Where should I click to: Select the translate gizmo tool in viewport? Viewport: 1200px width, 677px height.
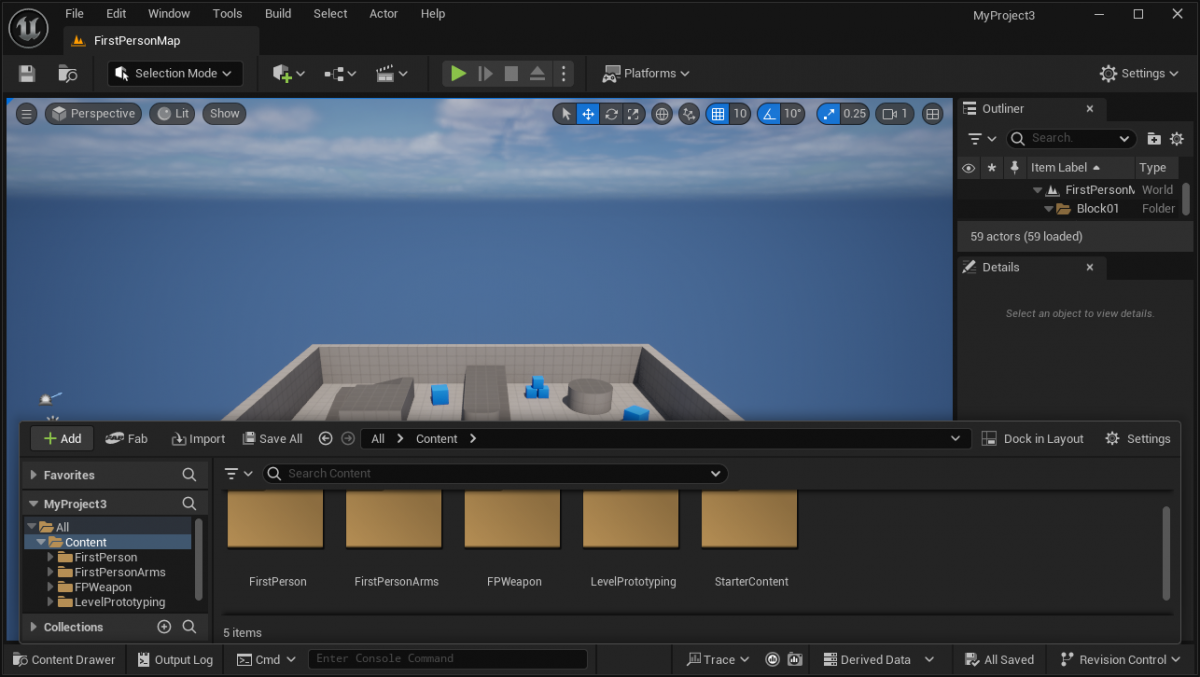point(588,114)
